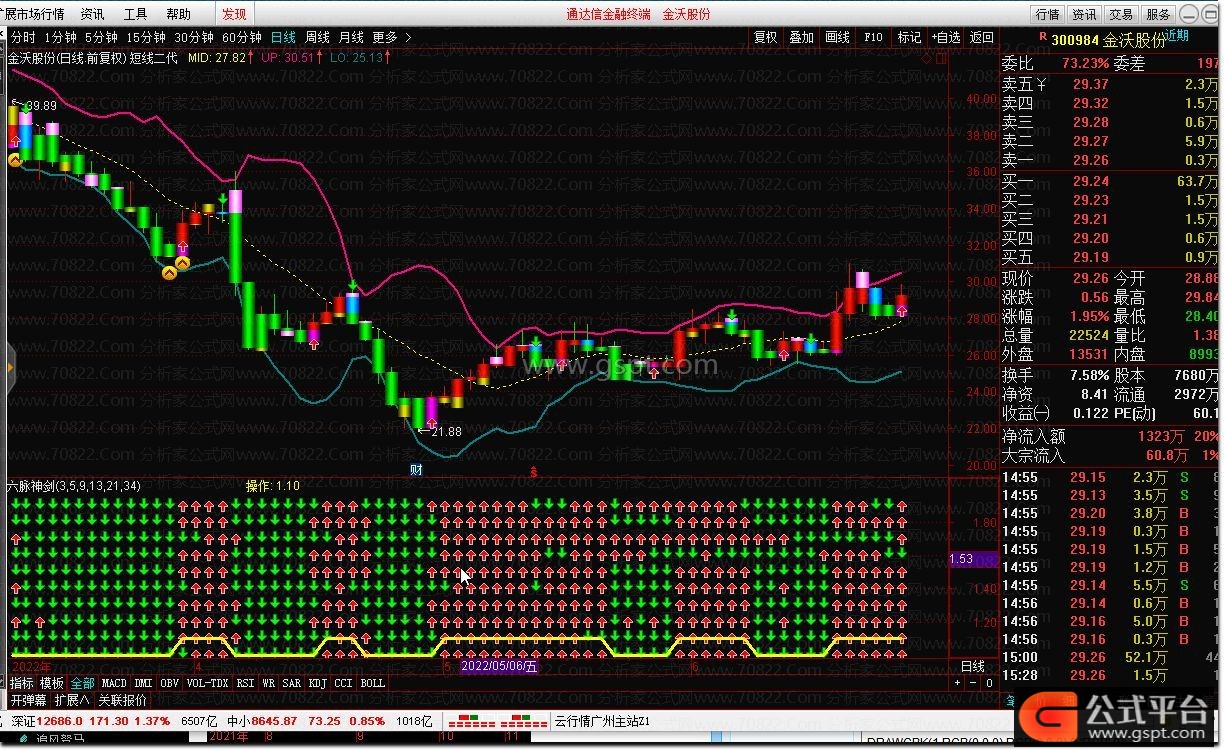This screenshot has height=750, width=1224.
Task: Add stock via +自选 button
Action: click(x=946, y=37)
